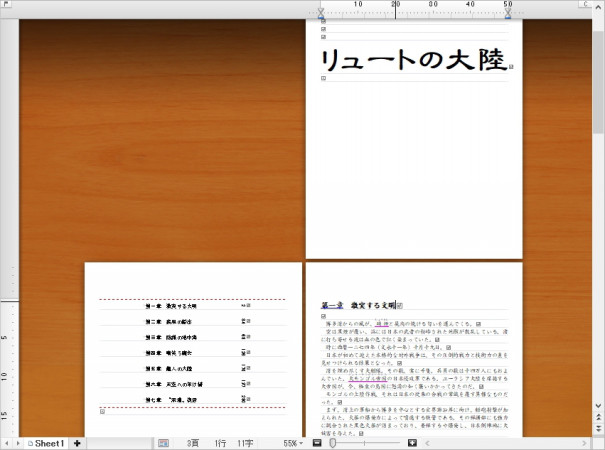Click the horizontal scrollbar left arrow
605x450 pixels.
[x=427, y=443]
